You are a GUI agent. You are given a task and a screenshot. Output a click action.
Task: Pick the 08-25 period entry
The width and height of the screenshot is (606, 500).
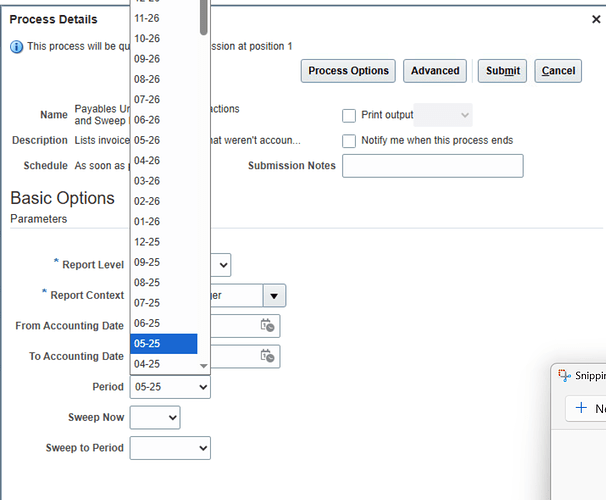(x=164, y=282)
